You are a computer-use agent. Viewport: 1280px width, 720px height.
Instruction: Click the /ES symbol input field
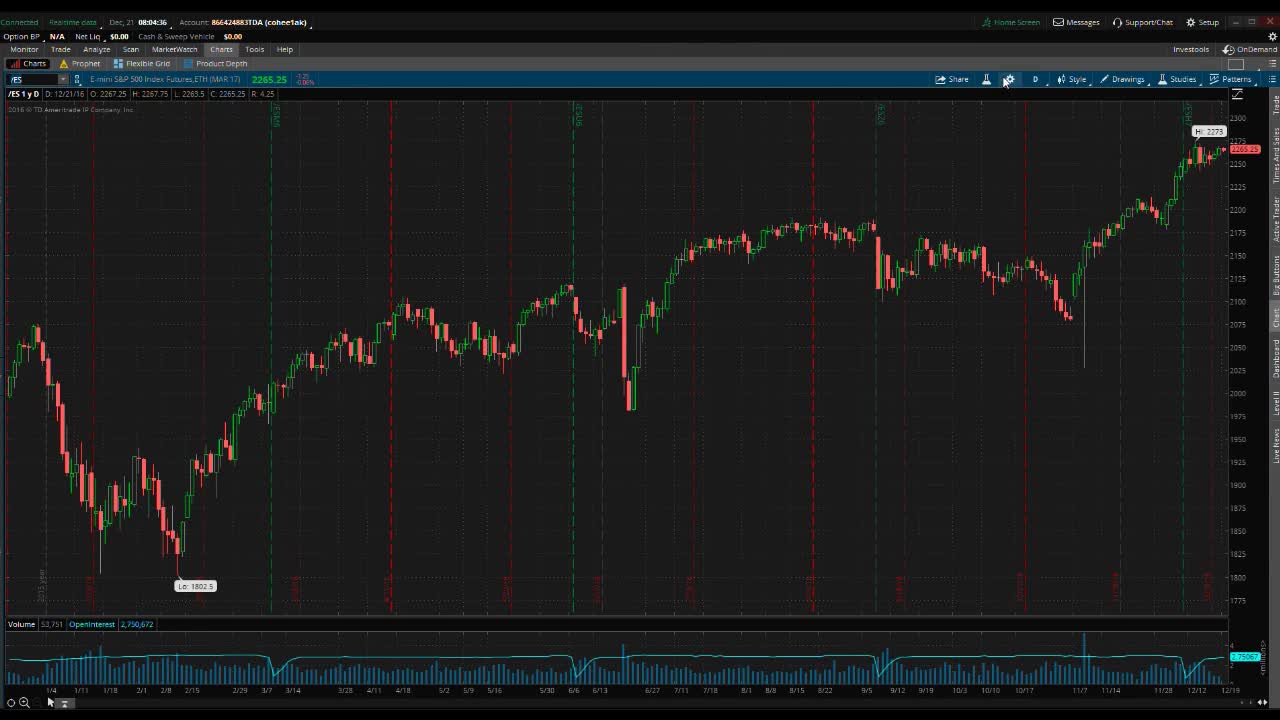point(32,79)
